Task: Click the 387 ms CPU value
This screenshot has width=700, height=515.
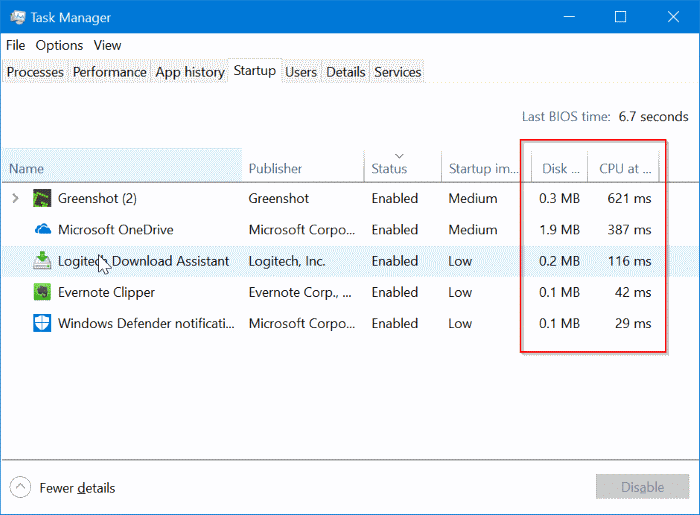Action: pyautogui.click(x=629, y=229)
